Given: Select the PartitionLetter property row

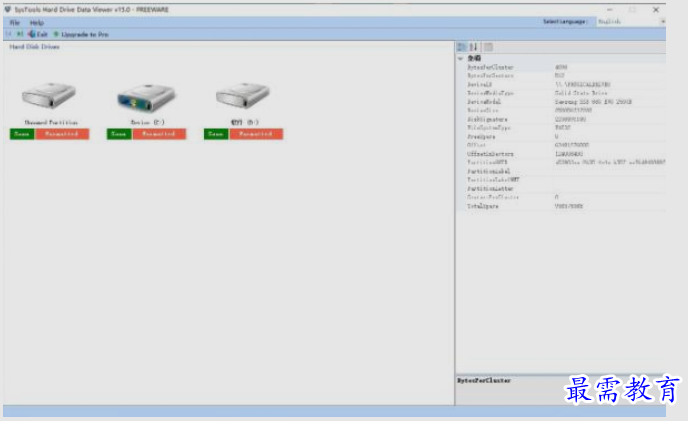Looking at the screenshot, I should 561,189.
